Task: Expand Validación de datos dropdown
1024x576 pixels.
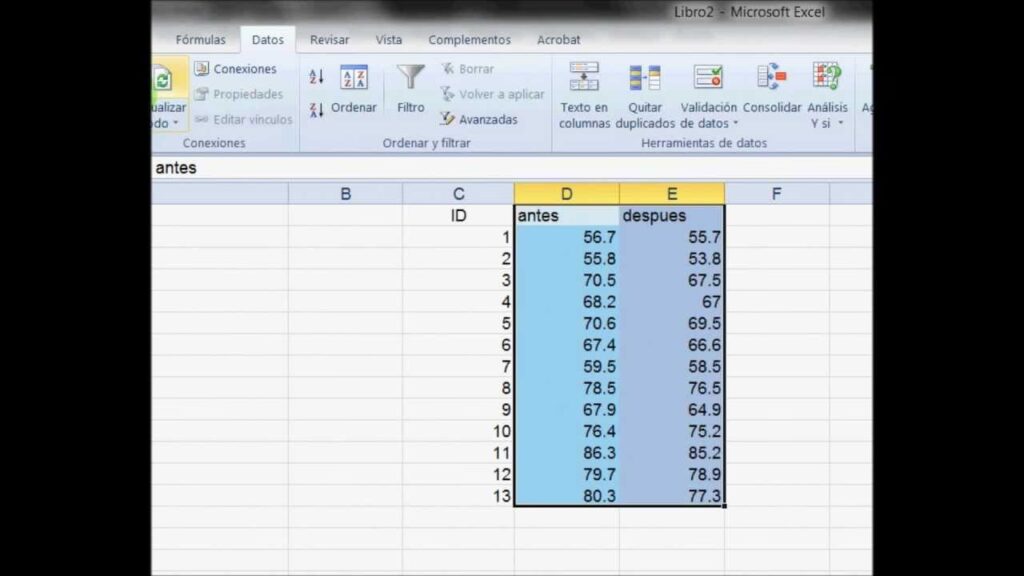Action: click(x=736, y=124)
